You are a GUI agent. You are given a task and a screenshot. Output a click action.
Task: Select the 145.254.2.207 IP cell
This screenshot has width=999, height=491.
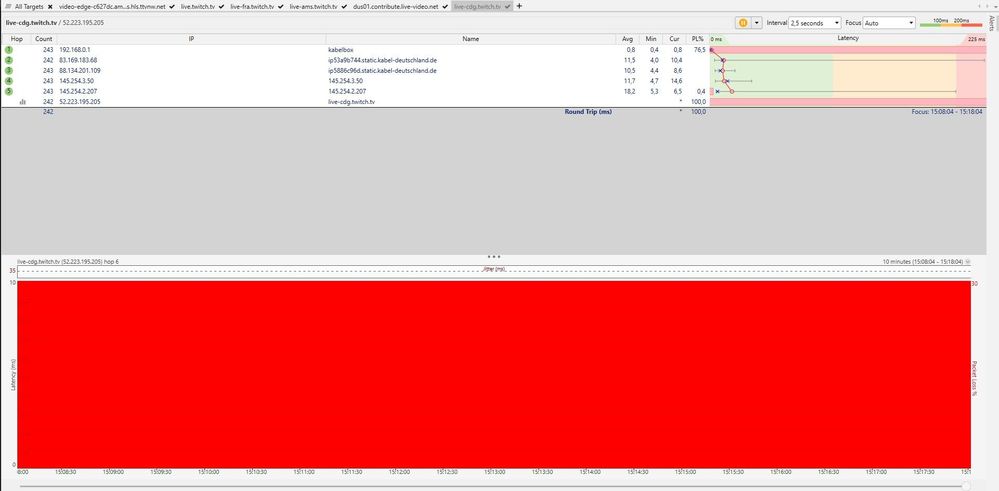pos(78,91)
